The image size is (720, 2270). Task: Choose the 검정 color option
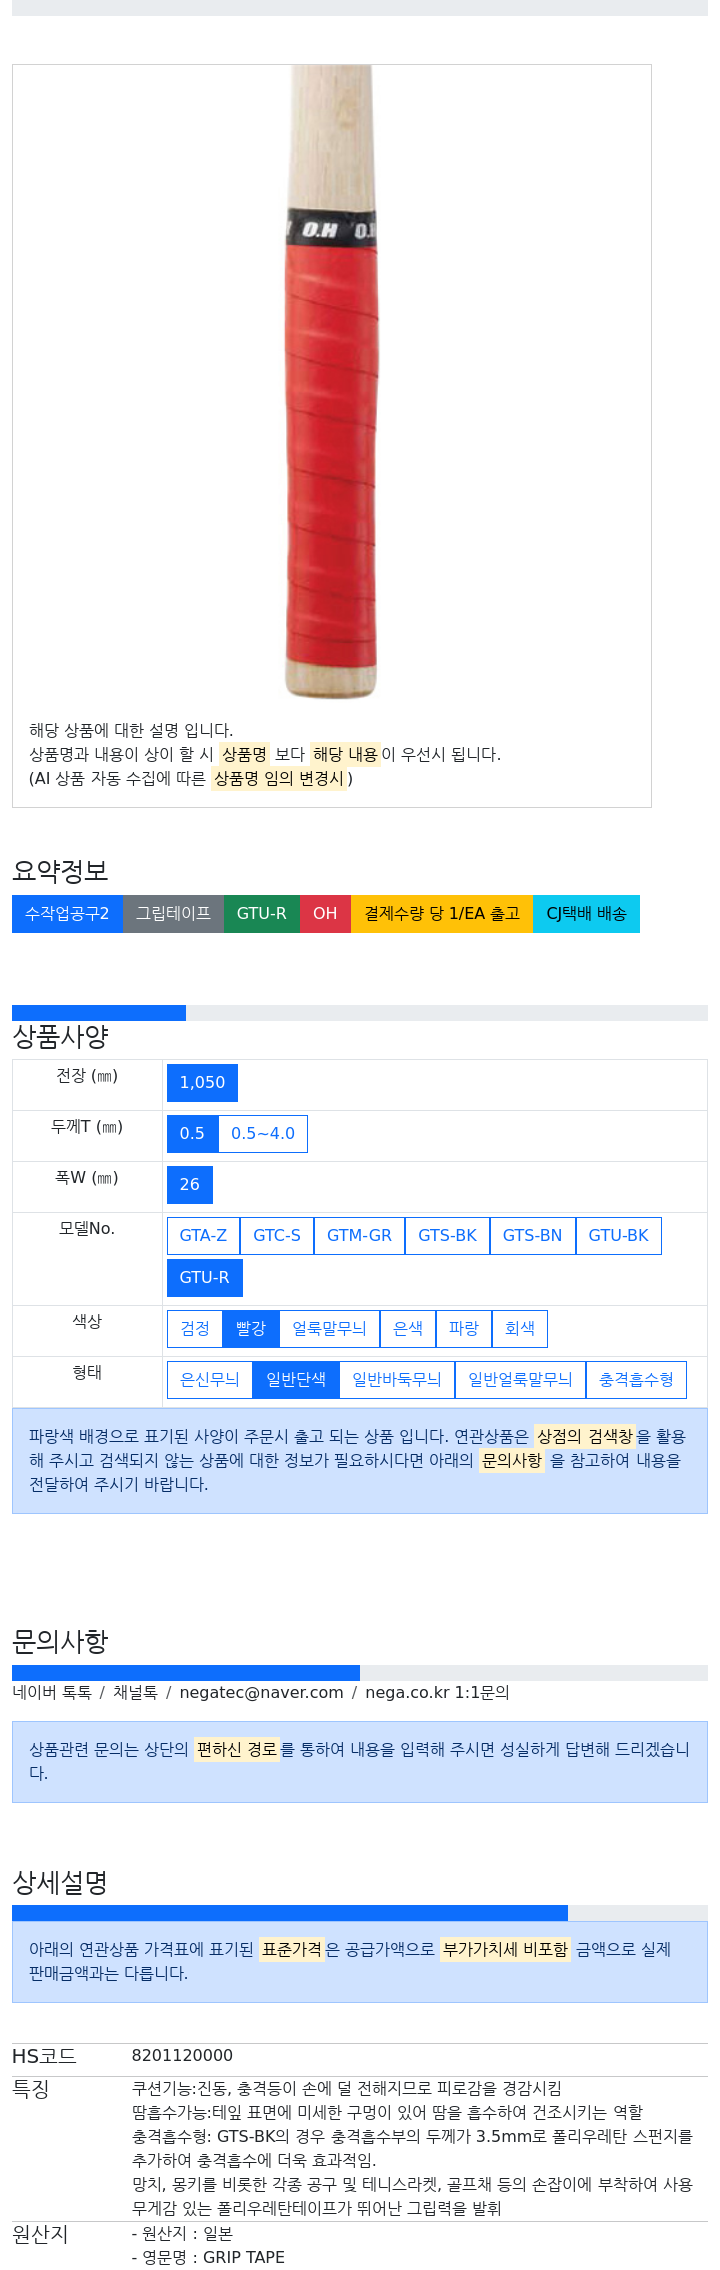[195, 1329]
